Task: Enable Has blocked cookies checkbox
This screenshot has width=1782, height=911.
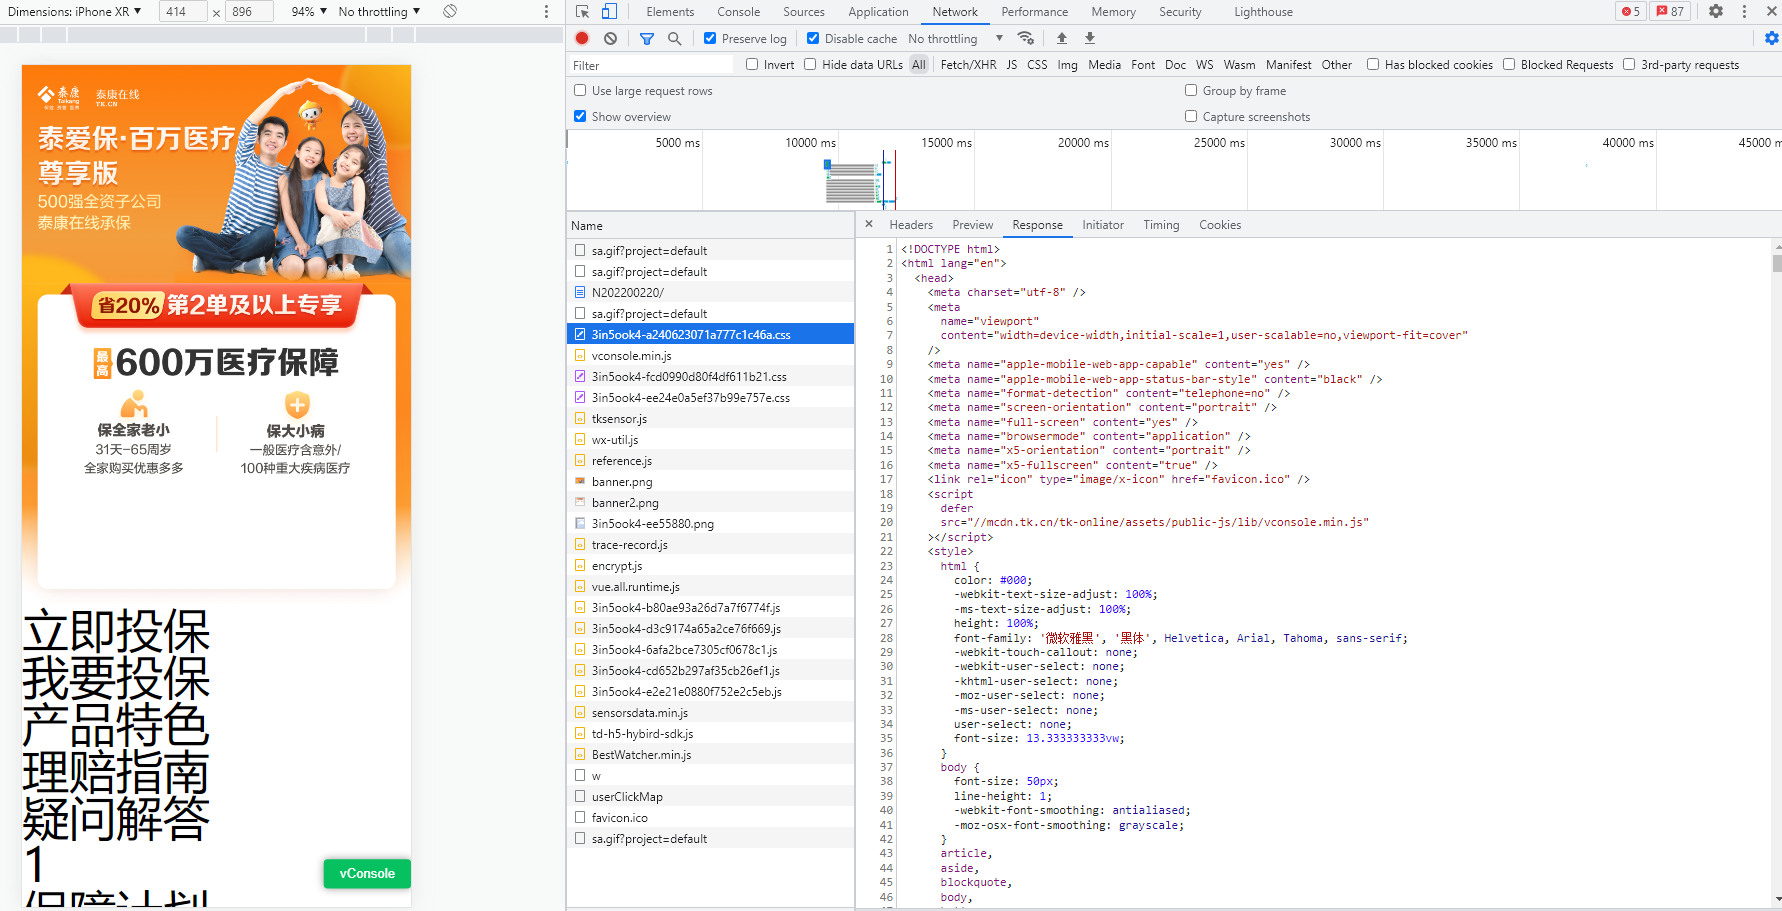Action: point(1373,64)
